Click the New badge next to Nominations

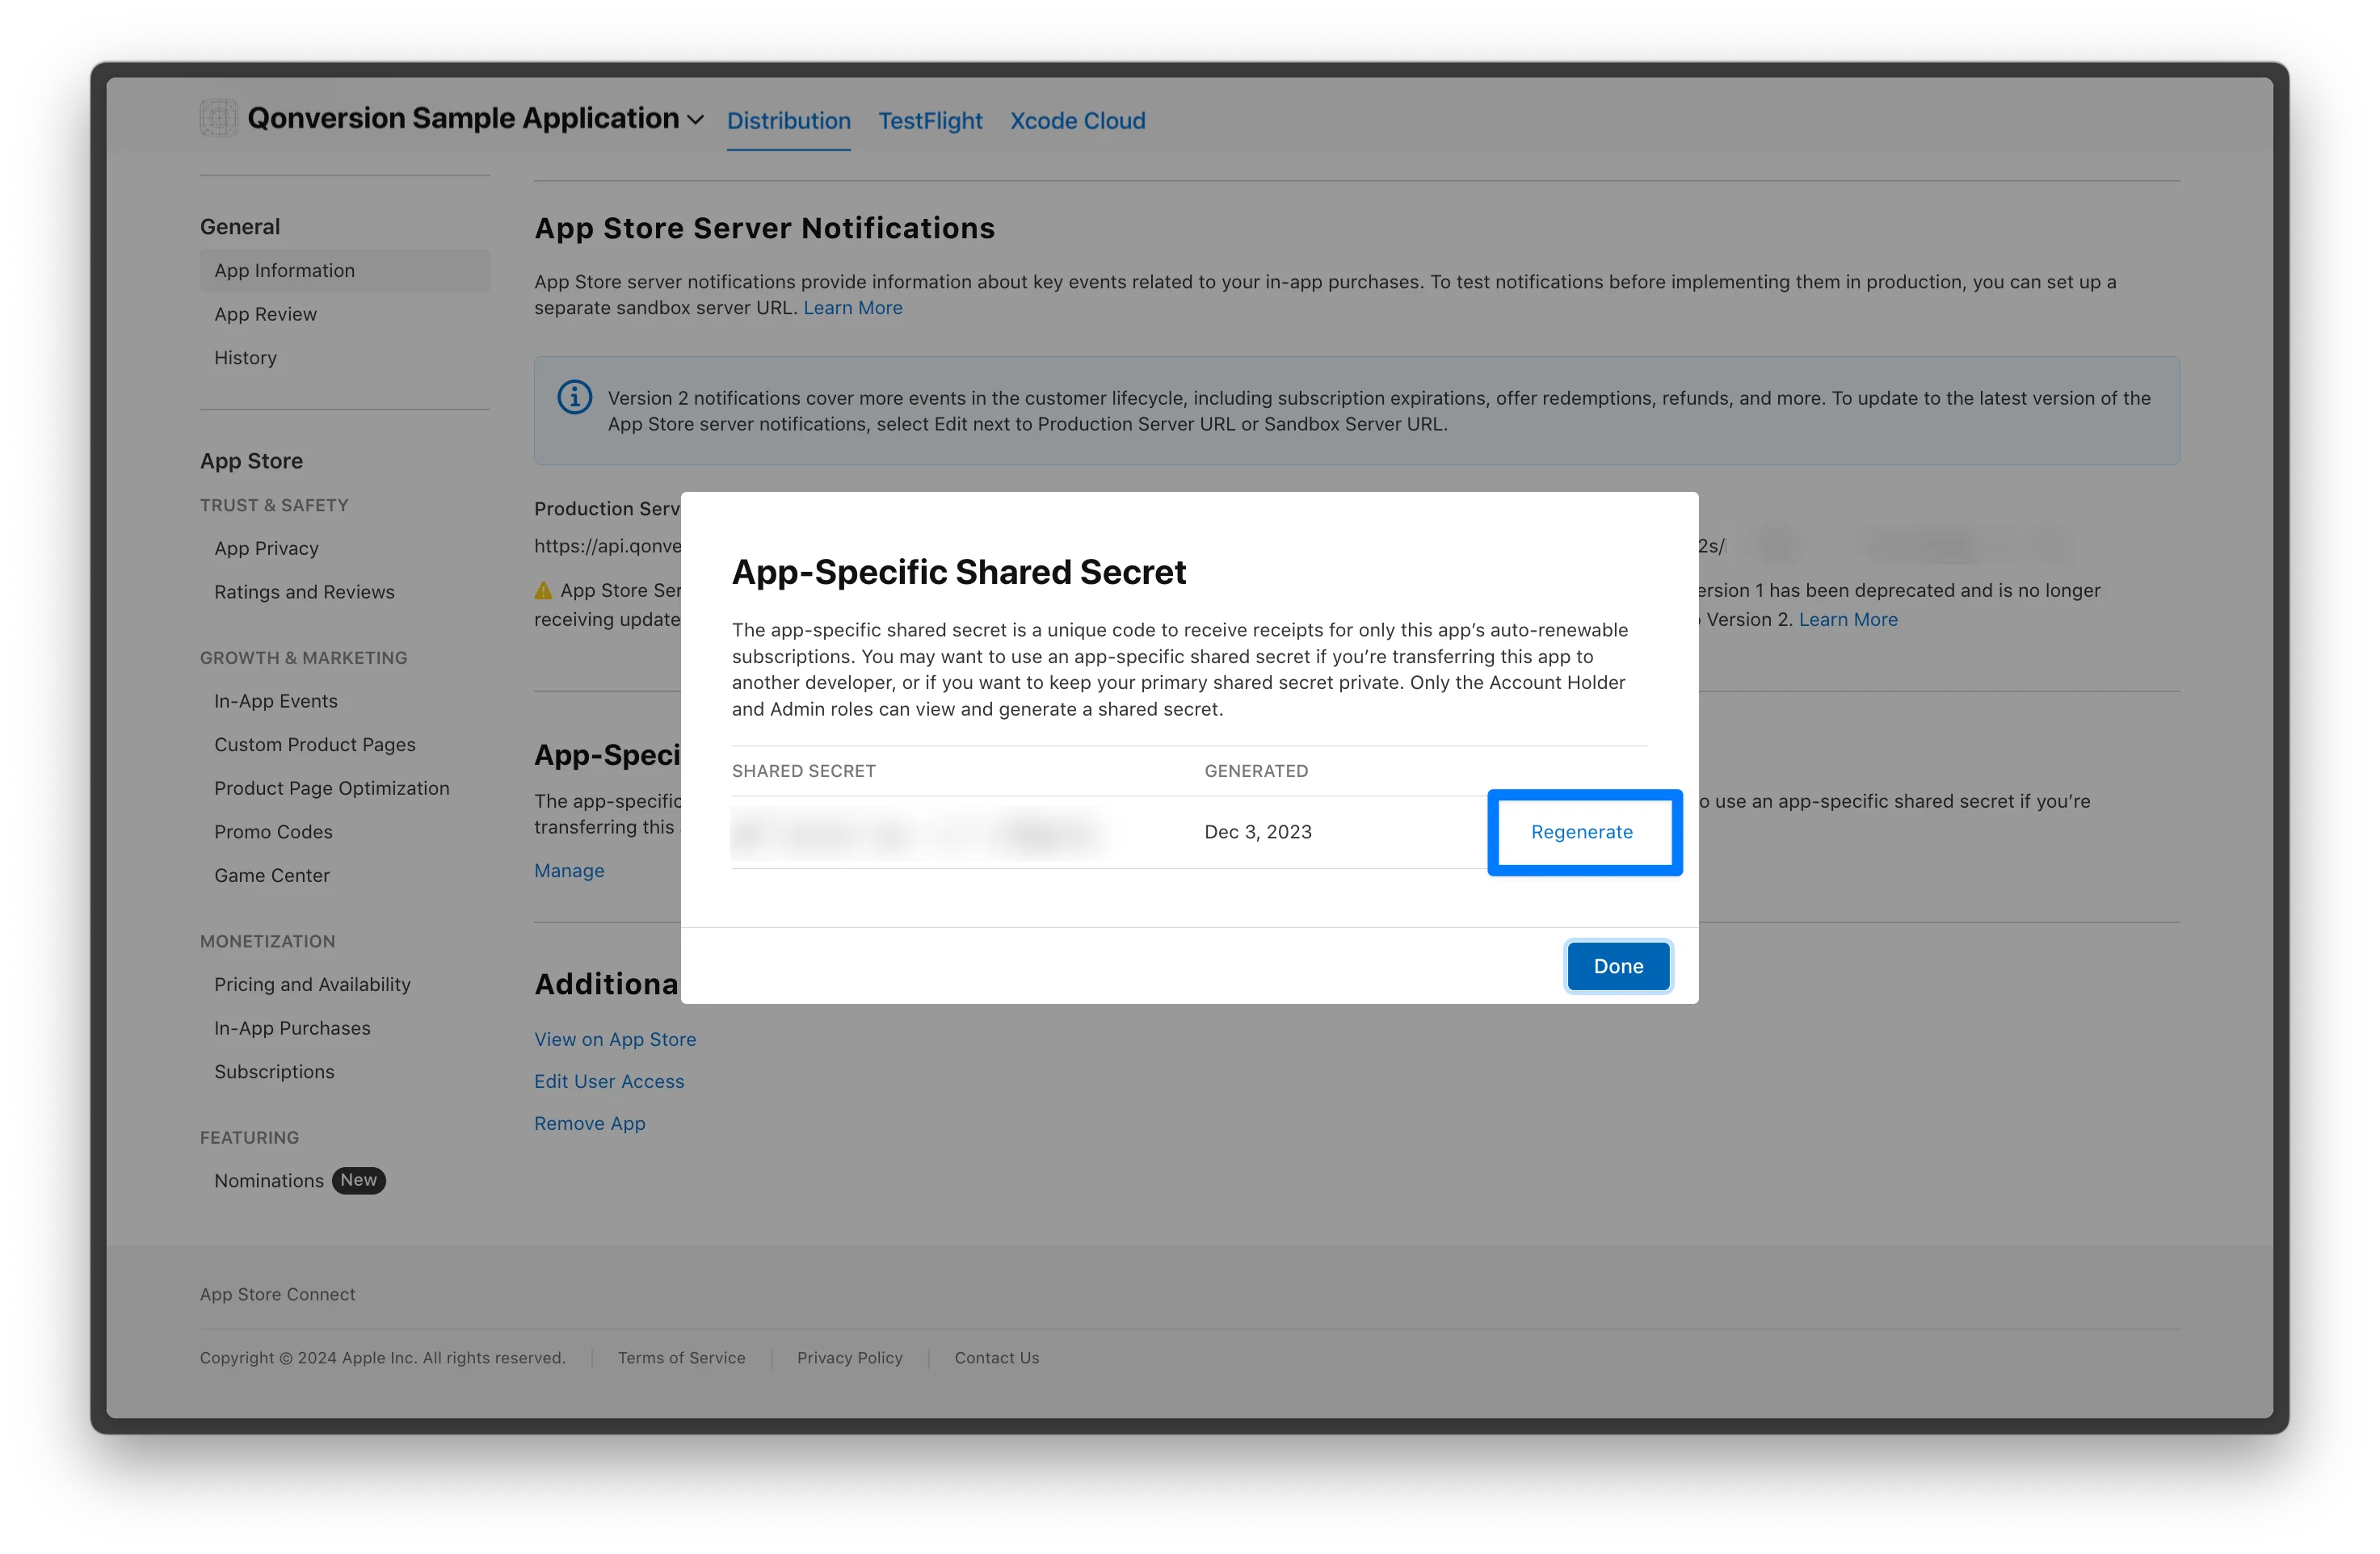(358, 1180)
